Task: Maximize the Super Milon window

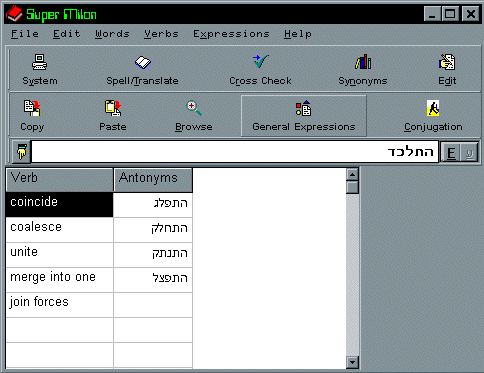Action: (x=450, y=14)
